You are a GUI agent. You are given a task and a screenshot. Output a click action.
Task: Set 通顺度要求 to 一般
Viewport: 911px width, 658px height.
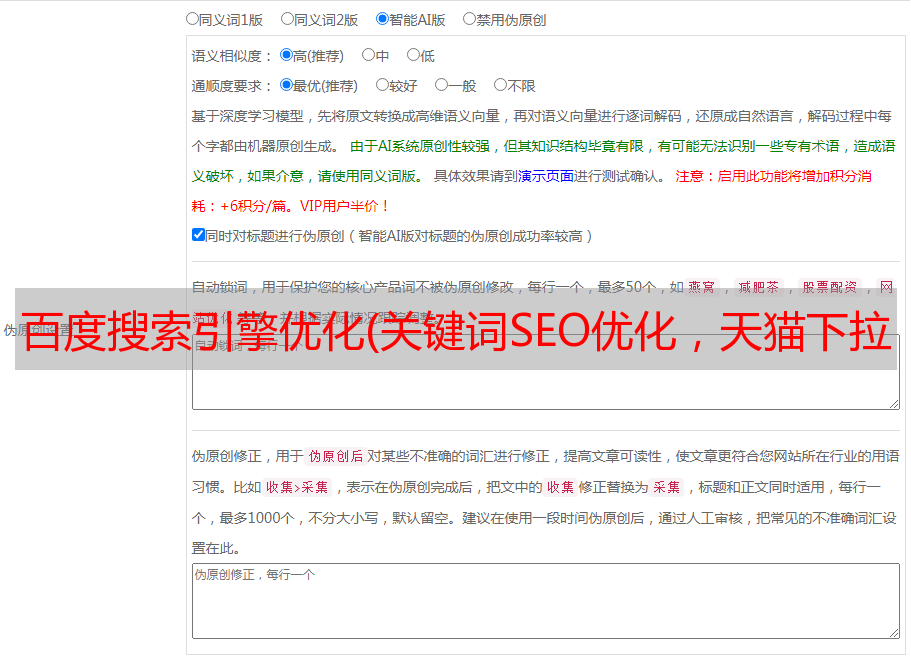coord(442,85)
